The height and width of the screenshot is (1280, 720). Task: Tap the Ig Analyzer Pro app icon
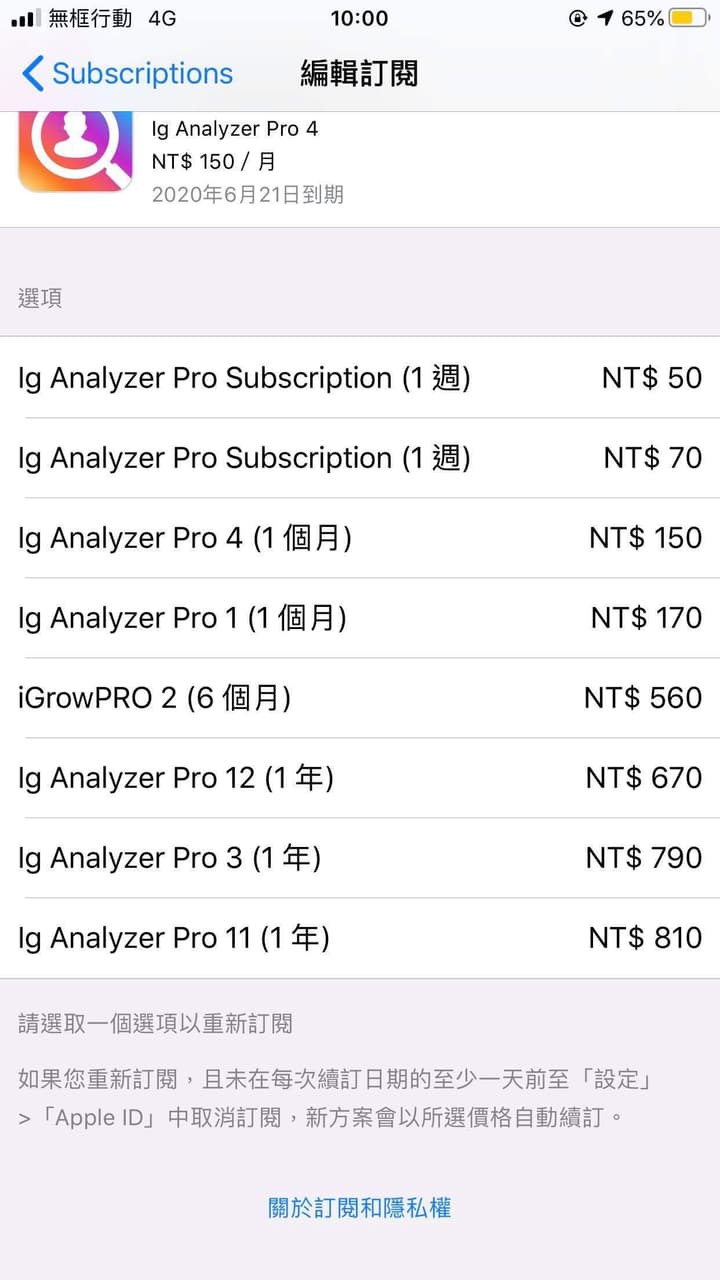click(x=76, y=152)
